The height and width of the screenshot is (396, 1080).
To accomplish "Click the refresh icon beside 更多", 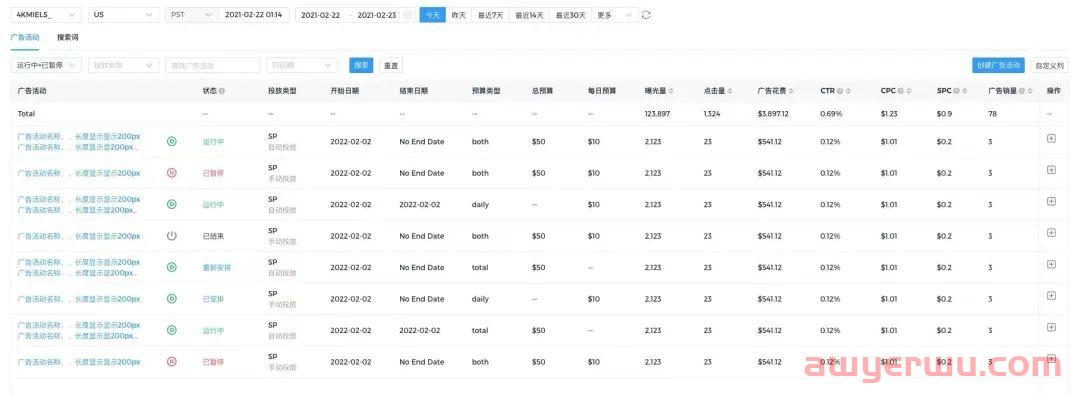I will 646,15.
